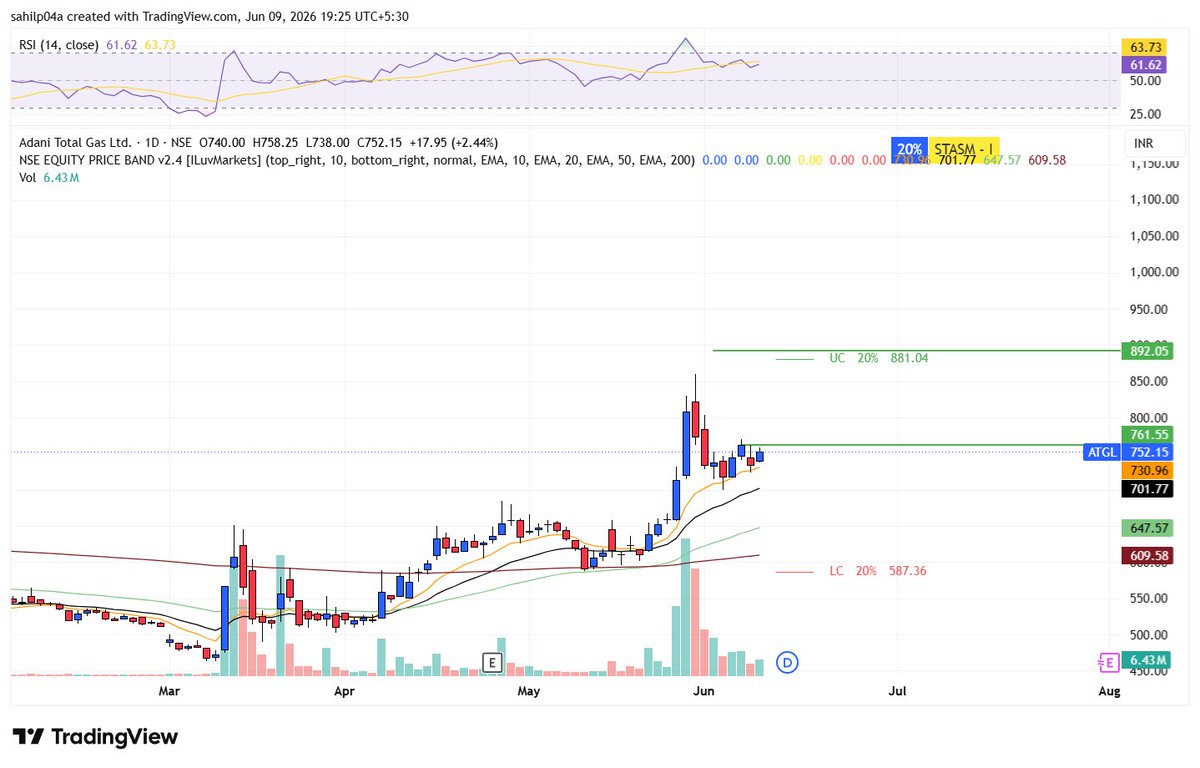Screen dimensions: 1200x768
Task: Click the 1,100.00 price axis label
Action: 1153,200
